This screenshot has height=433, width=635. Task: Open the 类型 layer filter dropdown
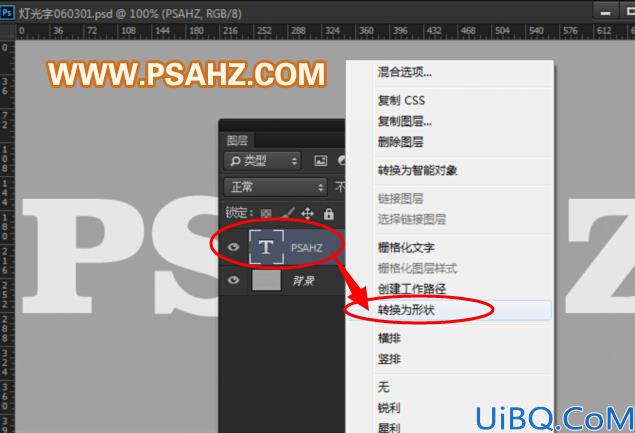(x=262, y=161)
